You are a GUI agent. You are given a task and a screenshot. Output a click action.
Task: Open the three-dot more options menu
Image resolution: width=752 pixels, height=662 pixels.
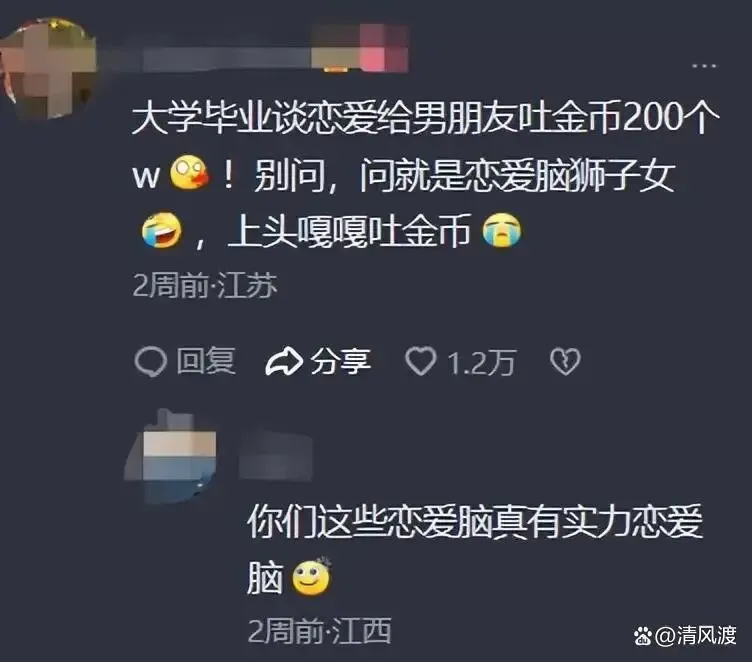click(x=704, y=65)
